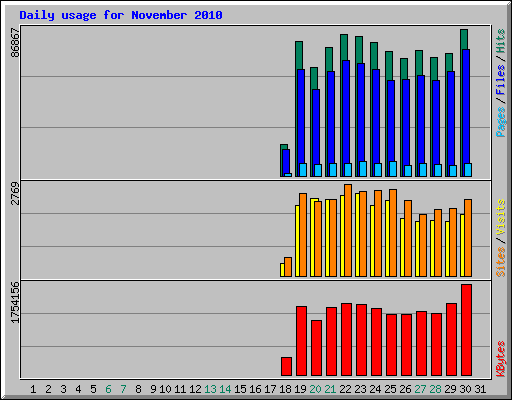Viewport: 512px width, 400px height.
Task: Click green weekend day 28 label
Action: (435, 389)
